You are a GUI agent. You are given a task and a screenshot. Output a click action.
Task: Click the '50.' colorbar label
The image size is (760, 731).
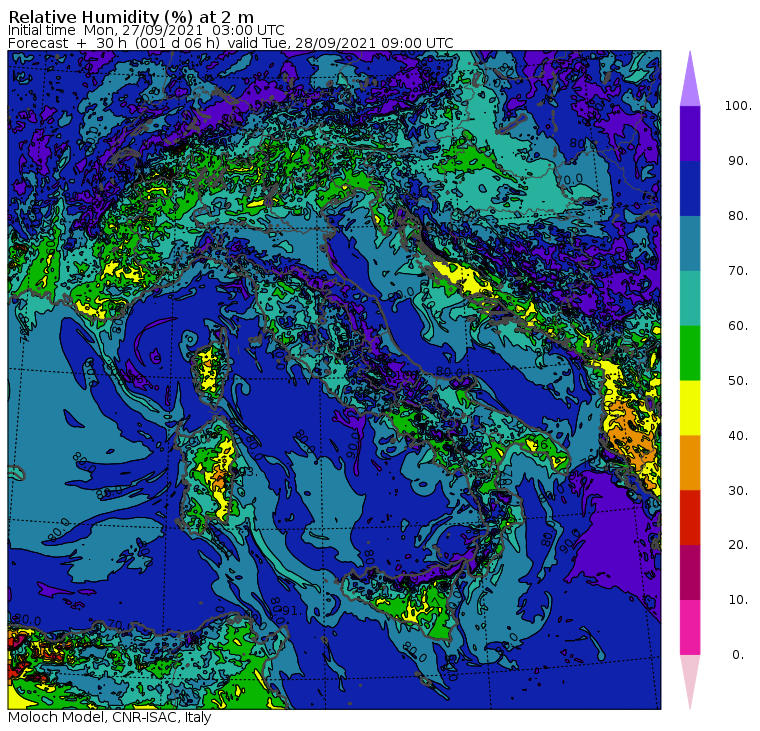738,381
